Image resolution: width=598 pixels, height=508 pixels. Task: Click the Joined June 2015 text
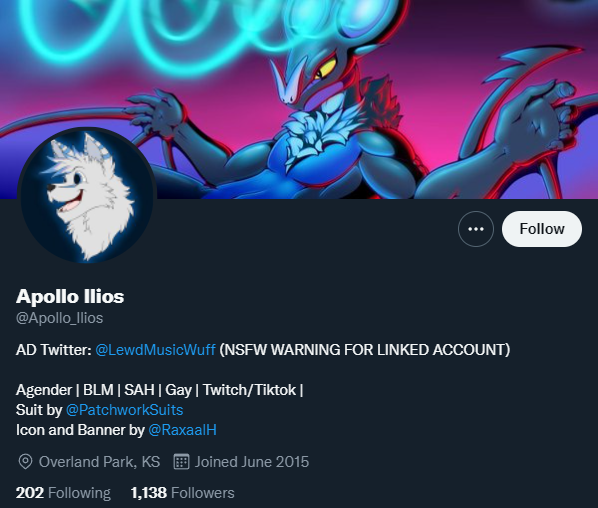[x=252, y=462]
